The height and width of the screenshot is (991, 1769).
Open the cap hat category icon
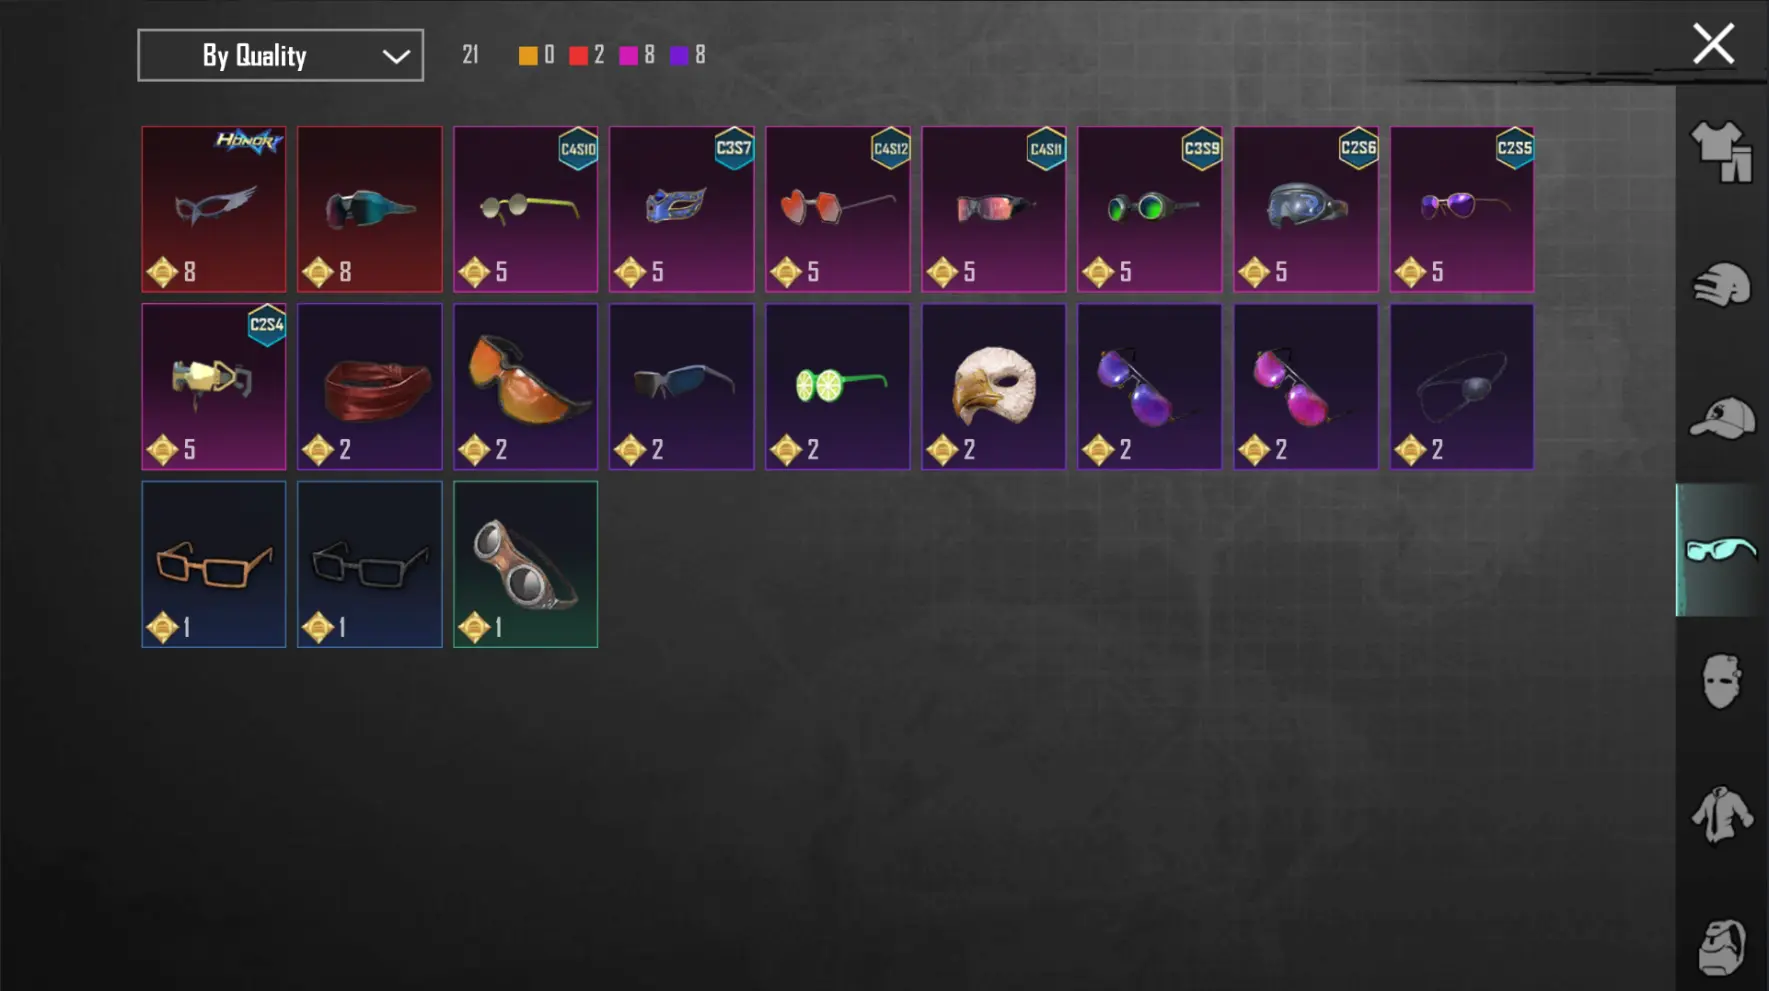pos(1722,418)
